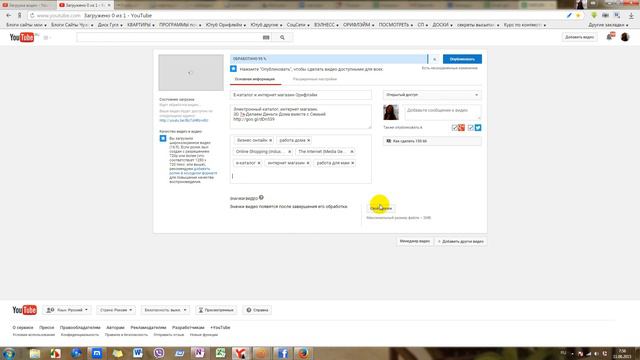
Task: Open Facebook shortcut on the taskbar
Action: tap(282, 353)
